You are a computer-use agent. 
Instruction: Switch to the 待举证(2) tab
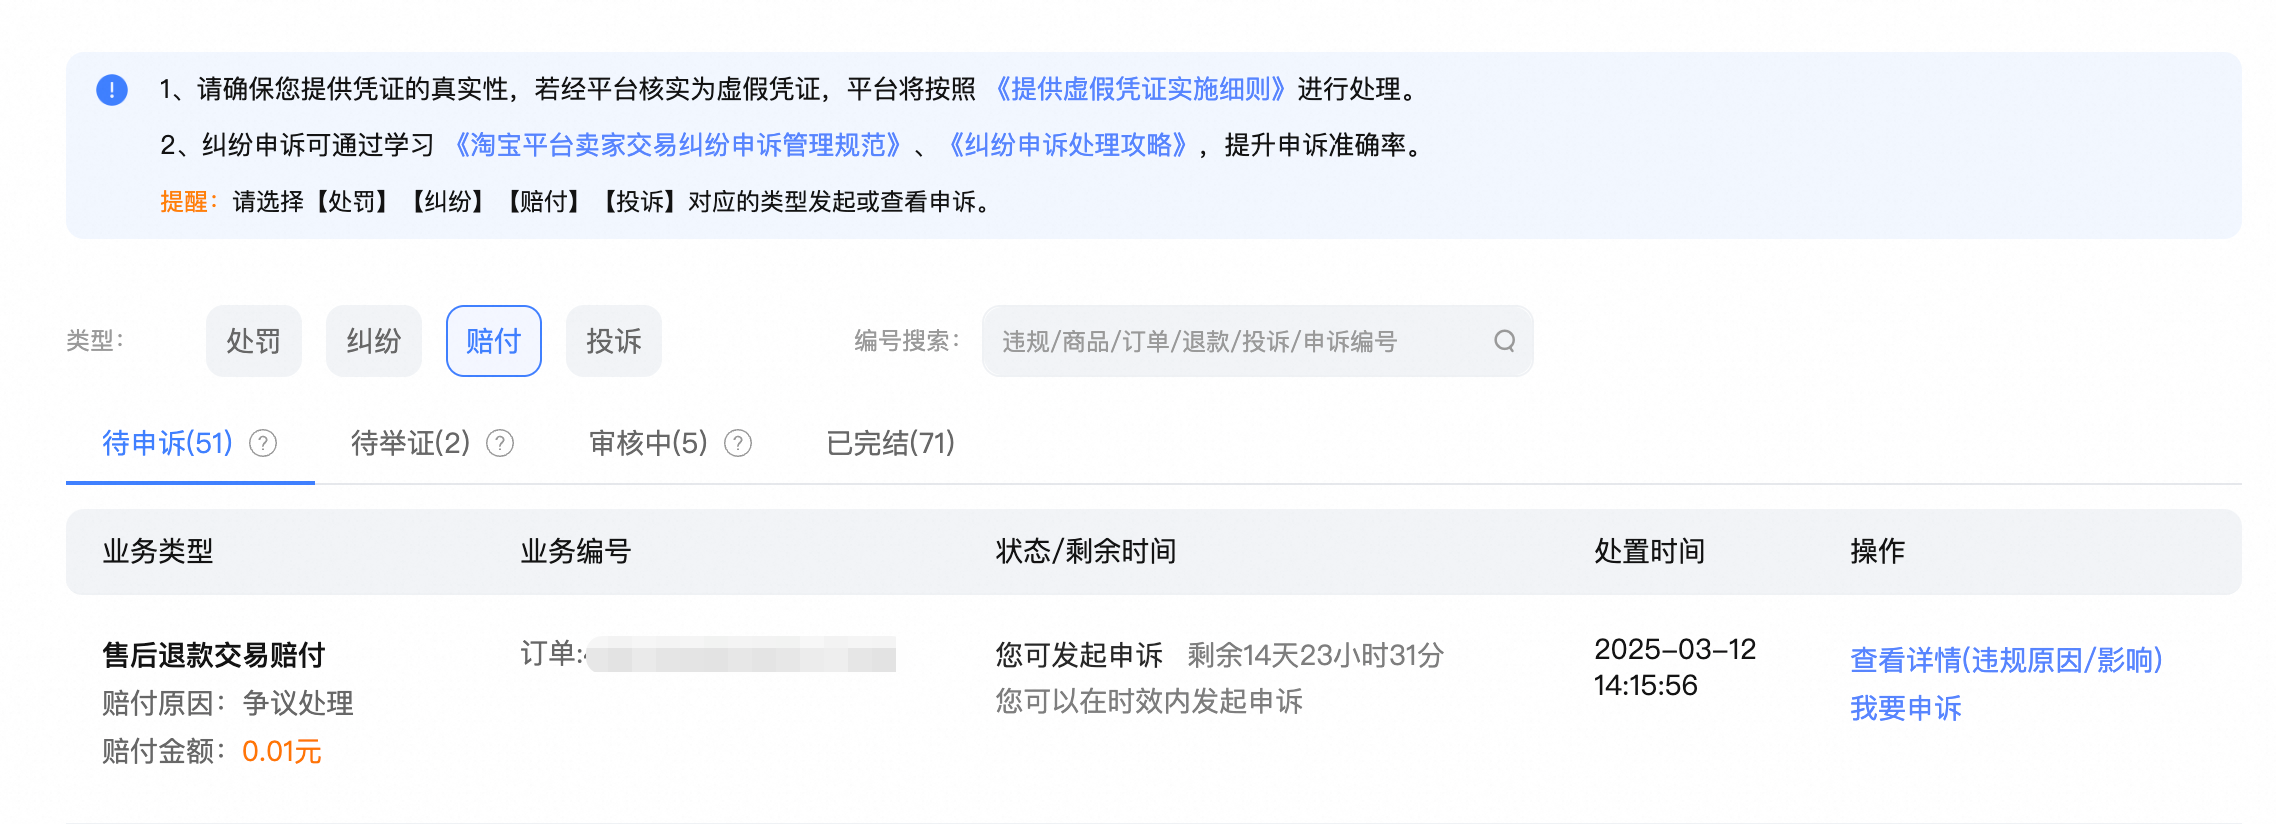pos(410,443)
